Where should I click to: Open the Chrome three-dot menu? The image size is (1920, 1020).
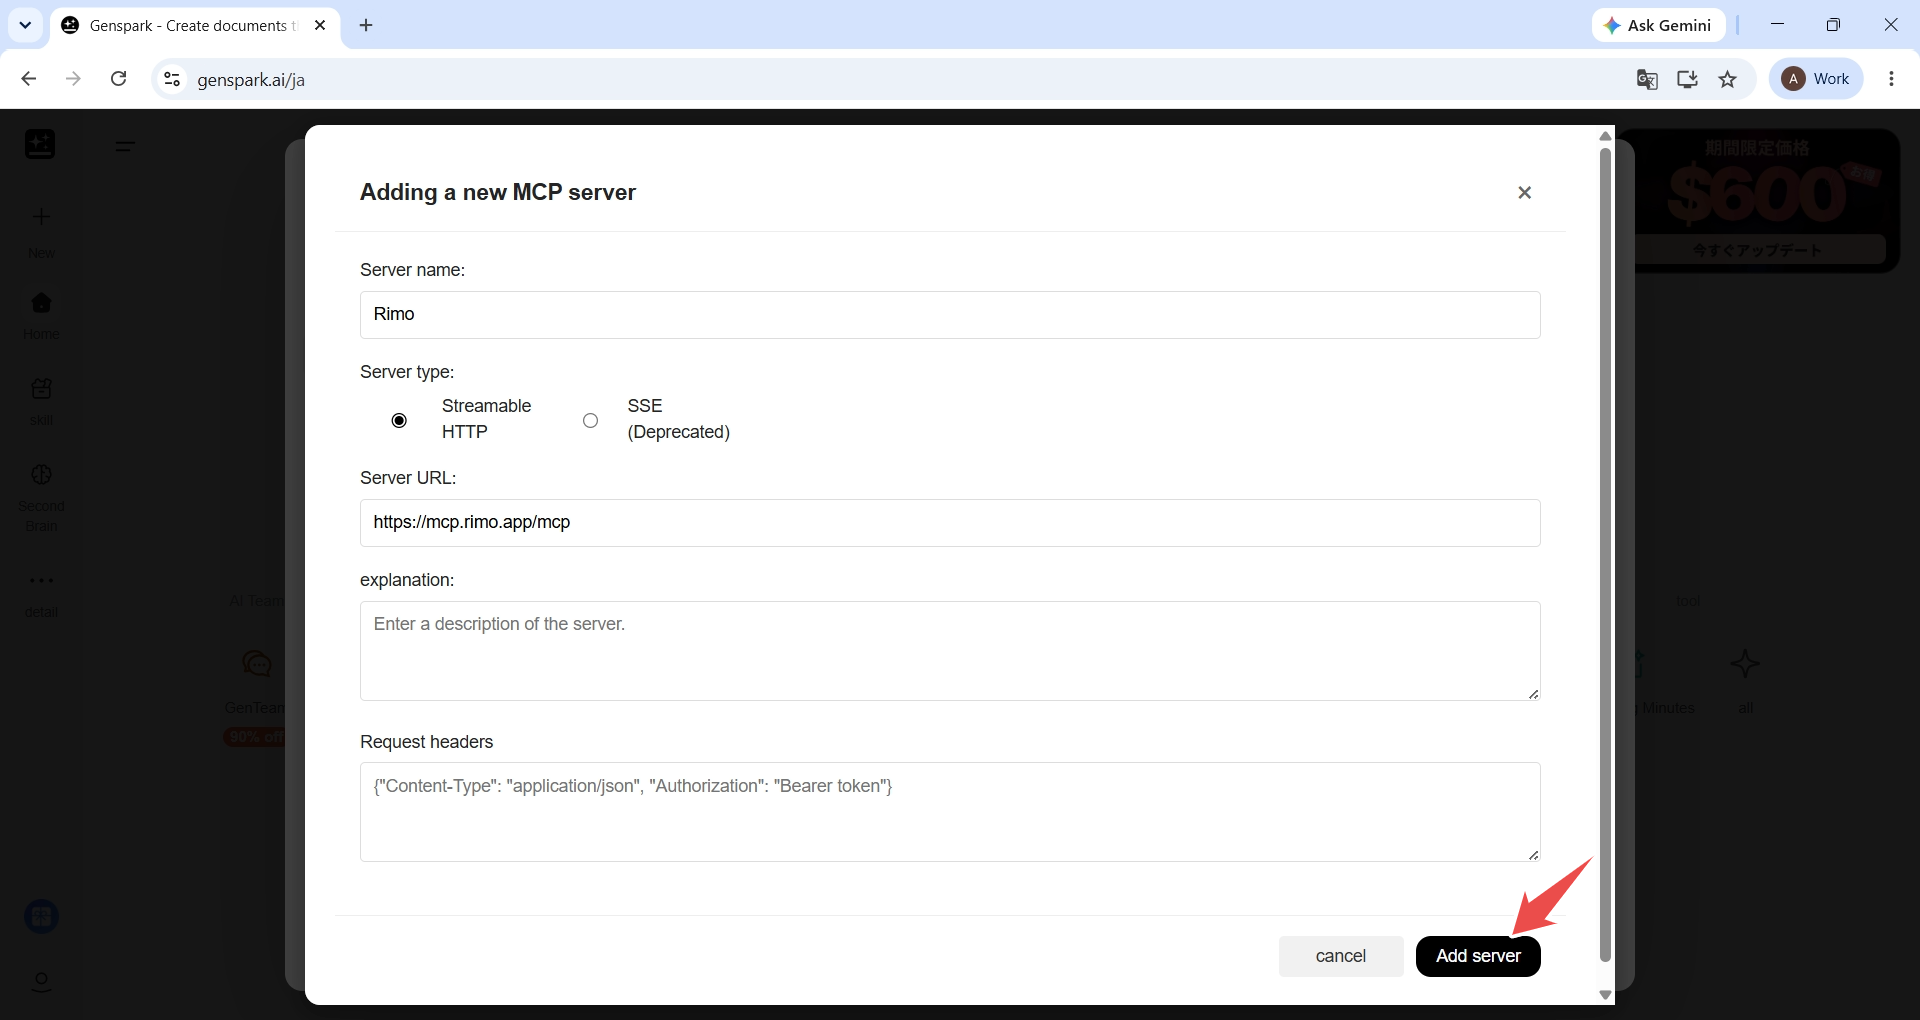click(1891, 79)
